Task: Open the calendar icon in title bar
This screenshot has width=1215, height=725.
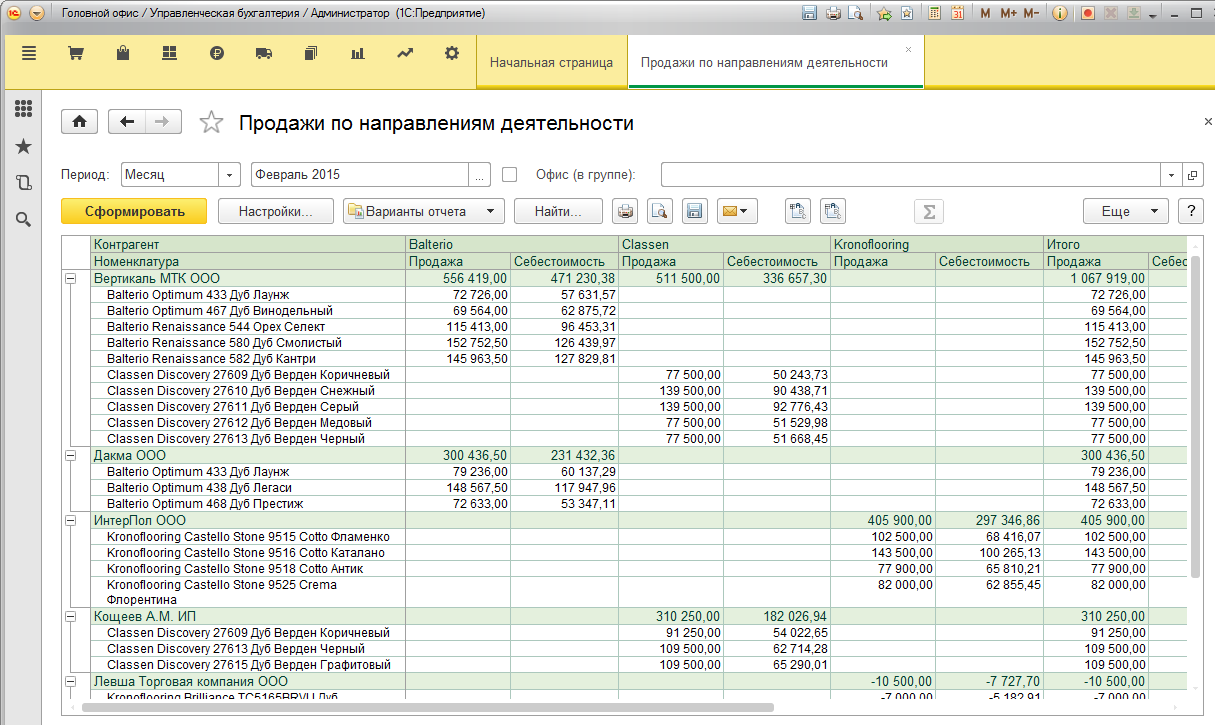Action: (957, 14)
